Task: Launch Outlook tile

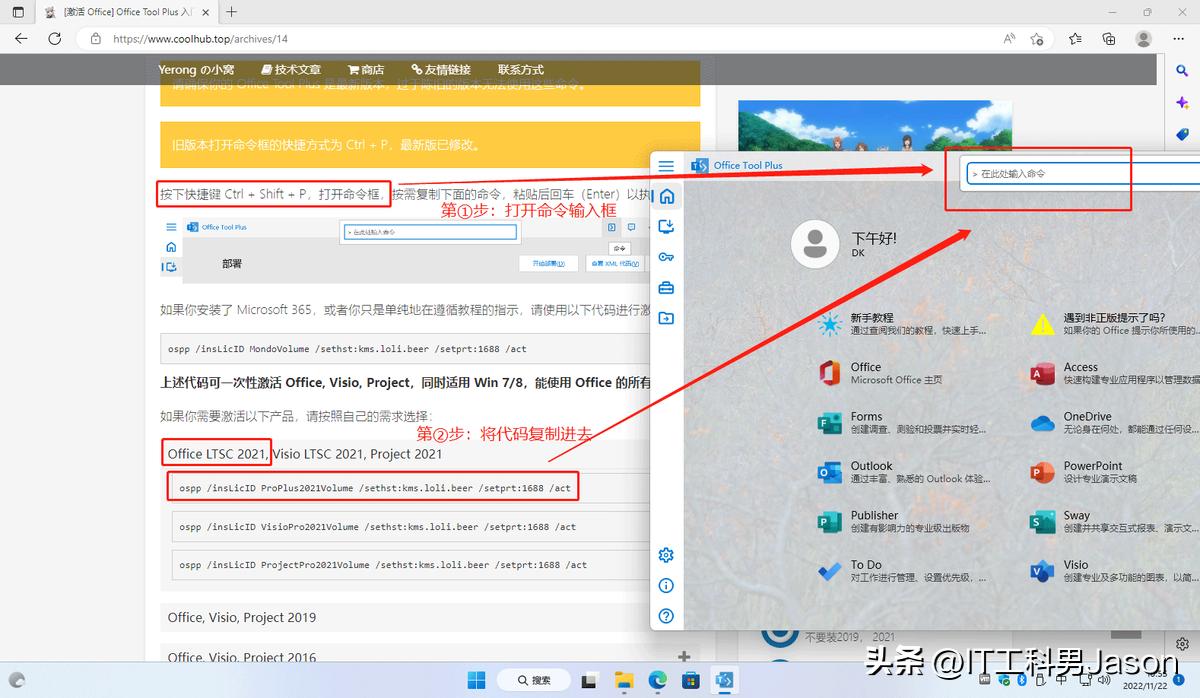Action: (905, 472)
